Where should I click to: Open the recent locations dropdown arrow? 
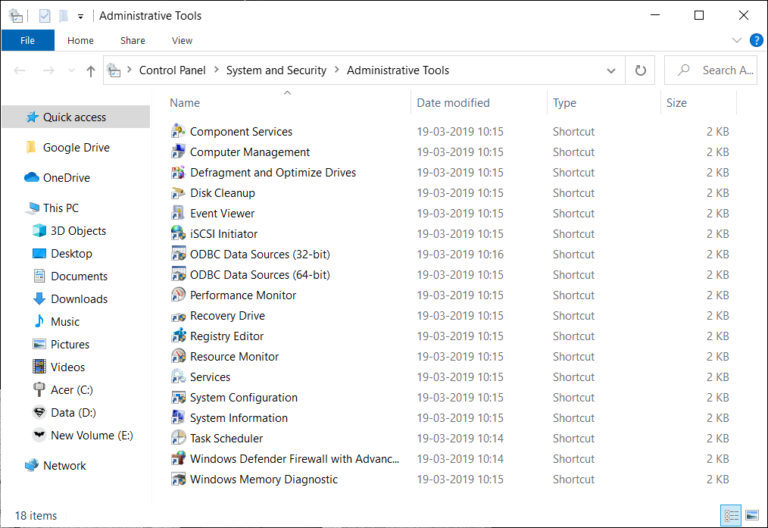70,71
